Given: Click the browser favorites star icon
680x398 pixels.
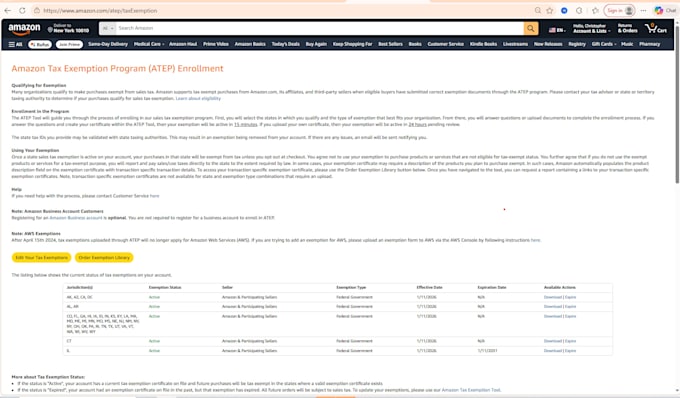Looking at the screenshot, I should point(550,10).
